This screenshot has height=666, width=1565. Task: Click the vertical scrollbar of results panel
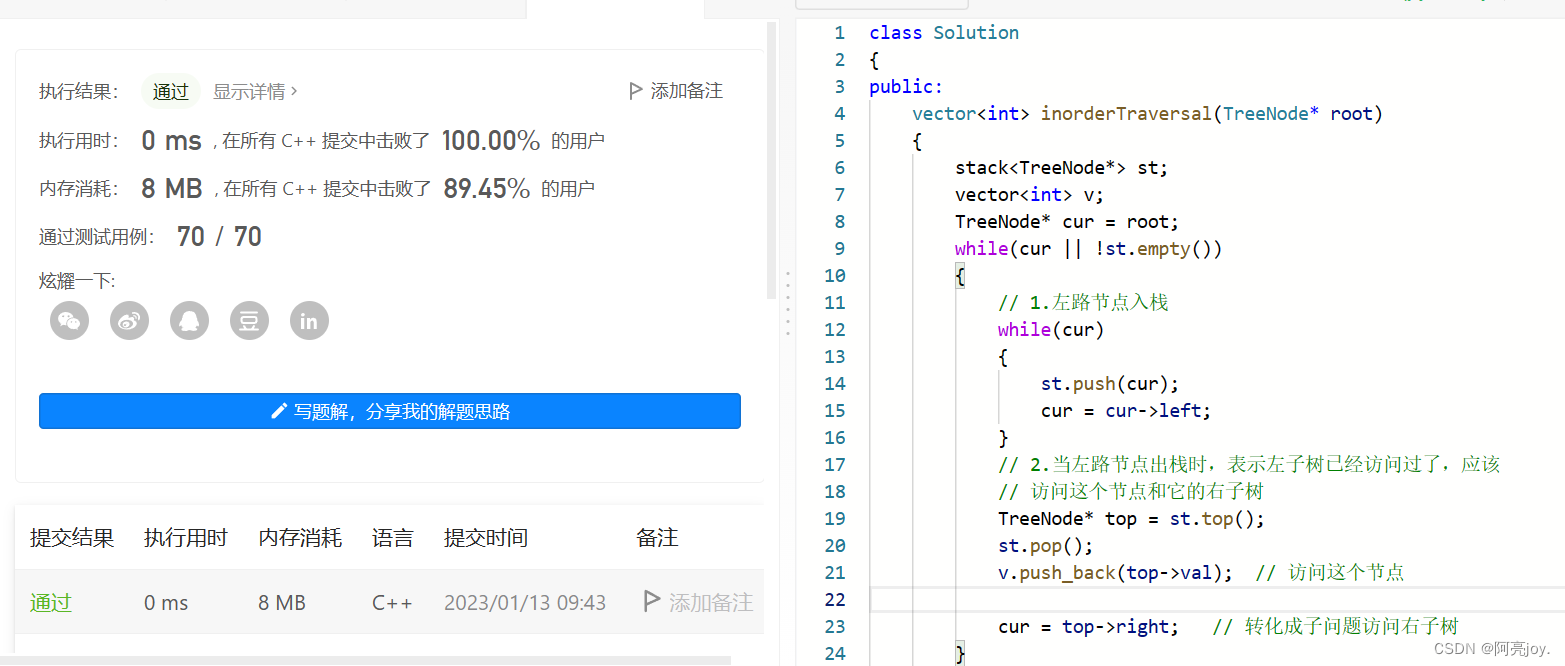pos(771,160)
